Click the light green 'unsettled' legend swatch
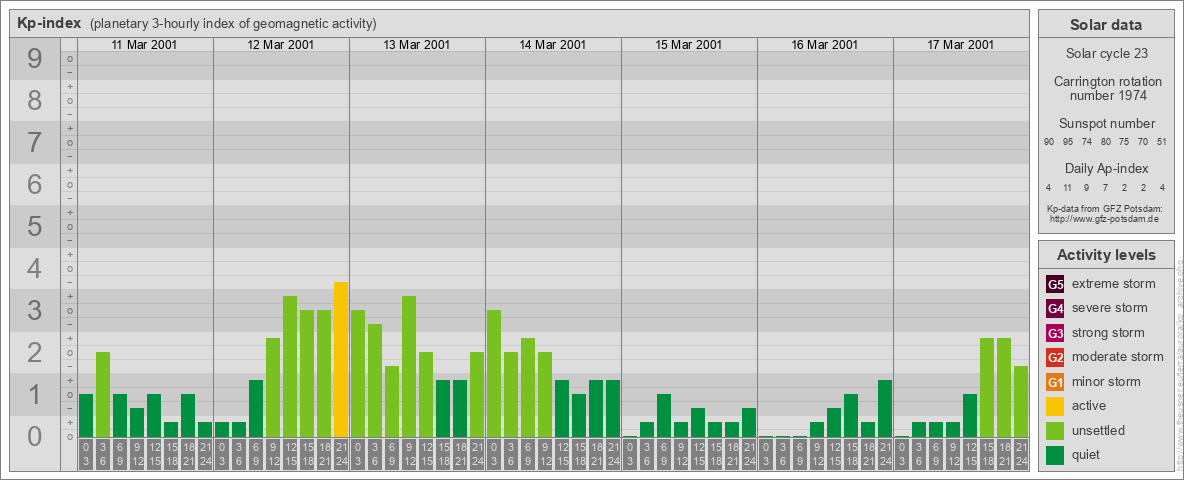The height and width of the screenshot is (480, 1184). click(x=1055, y=431)
